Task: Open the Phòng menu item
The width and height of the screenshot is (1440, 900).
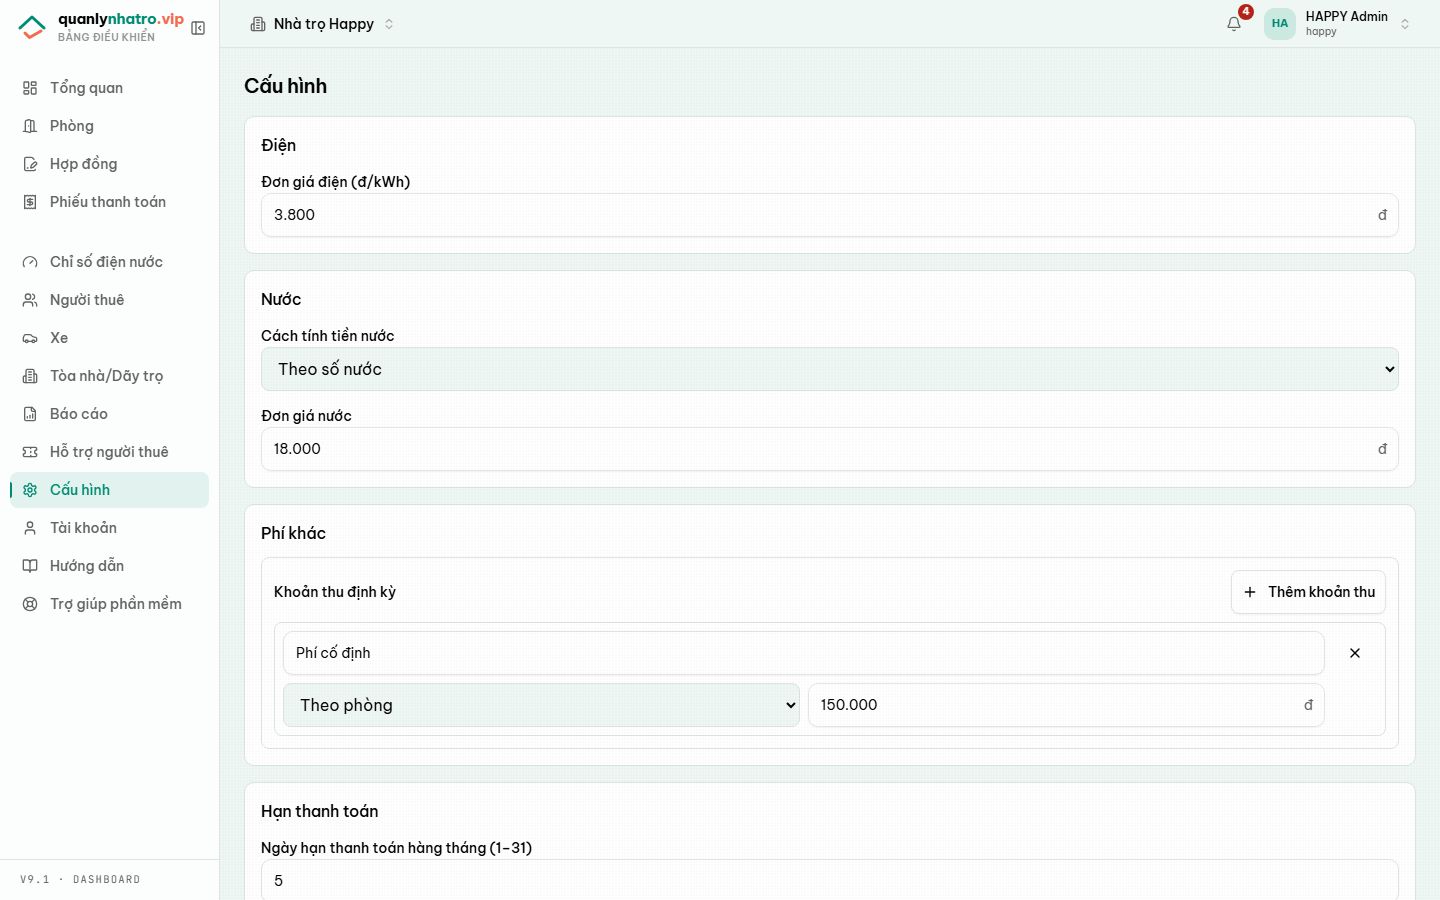Action: 110,126
